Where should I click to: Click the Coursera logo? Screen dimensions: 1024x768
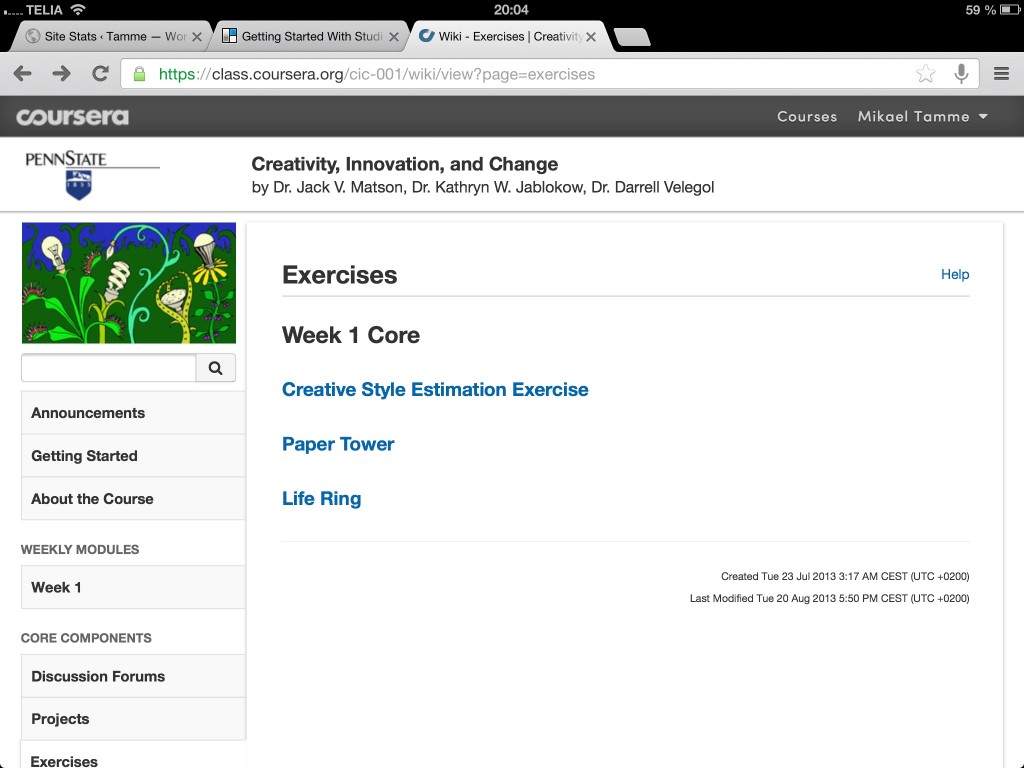pos(72,117)
